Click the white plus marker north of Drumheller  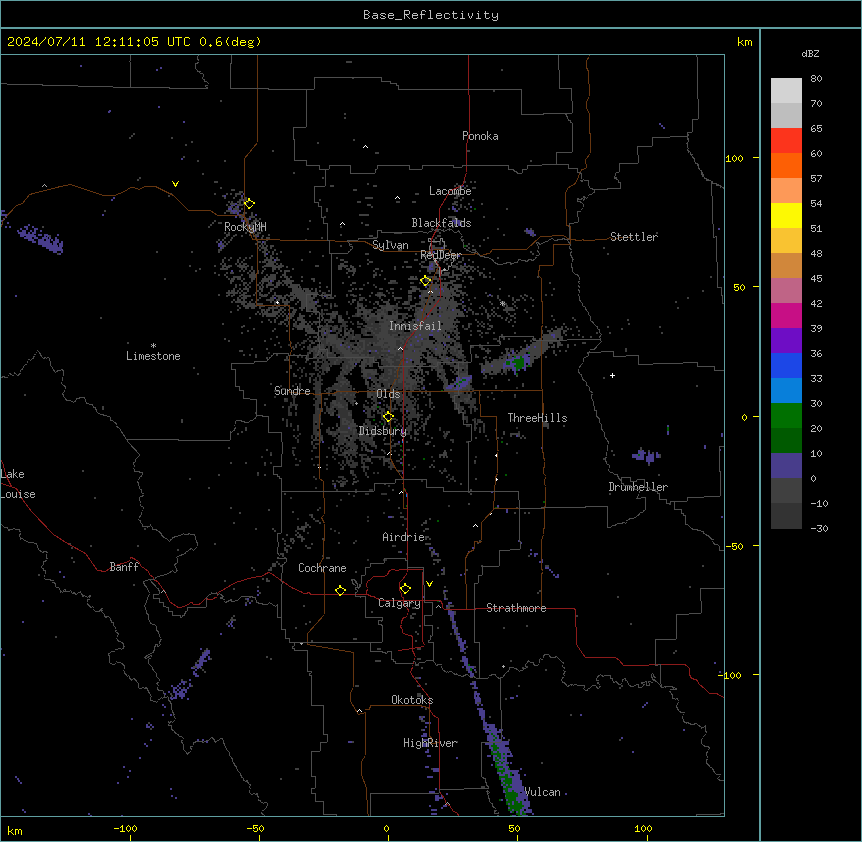coord(612,375)
